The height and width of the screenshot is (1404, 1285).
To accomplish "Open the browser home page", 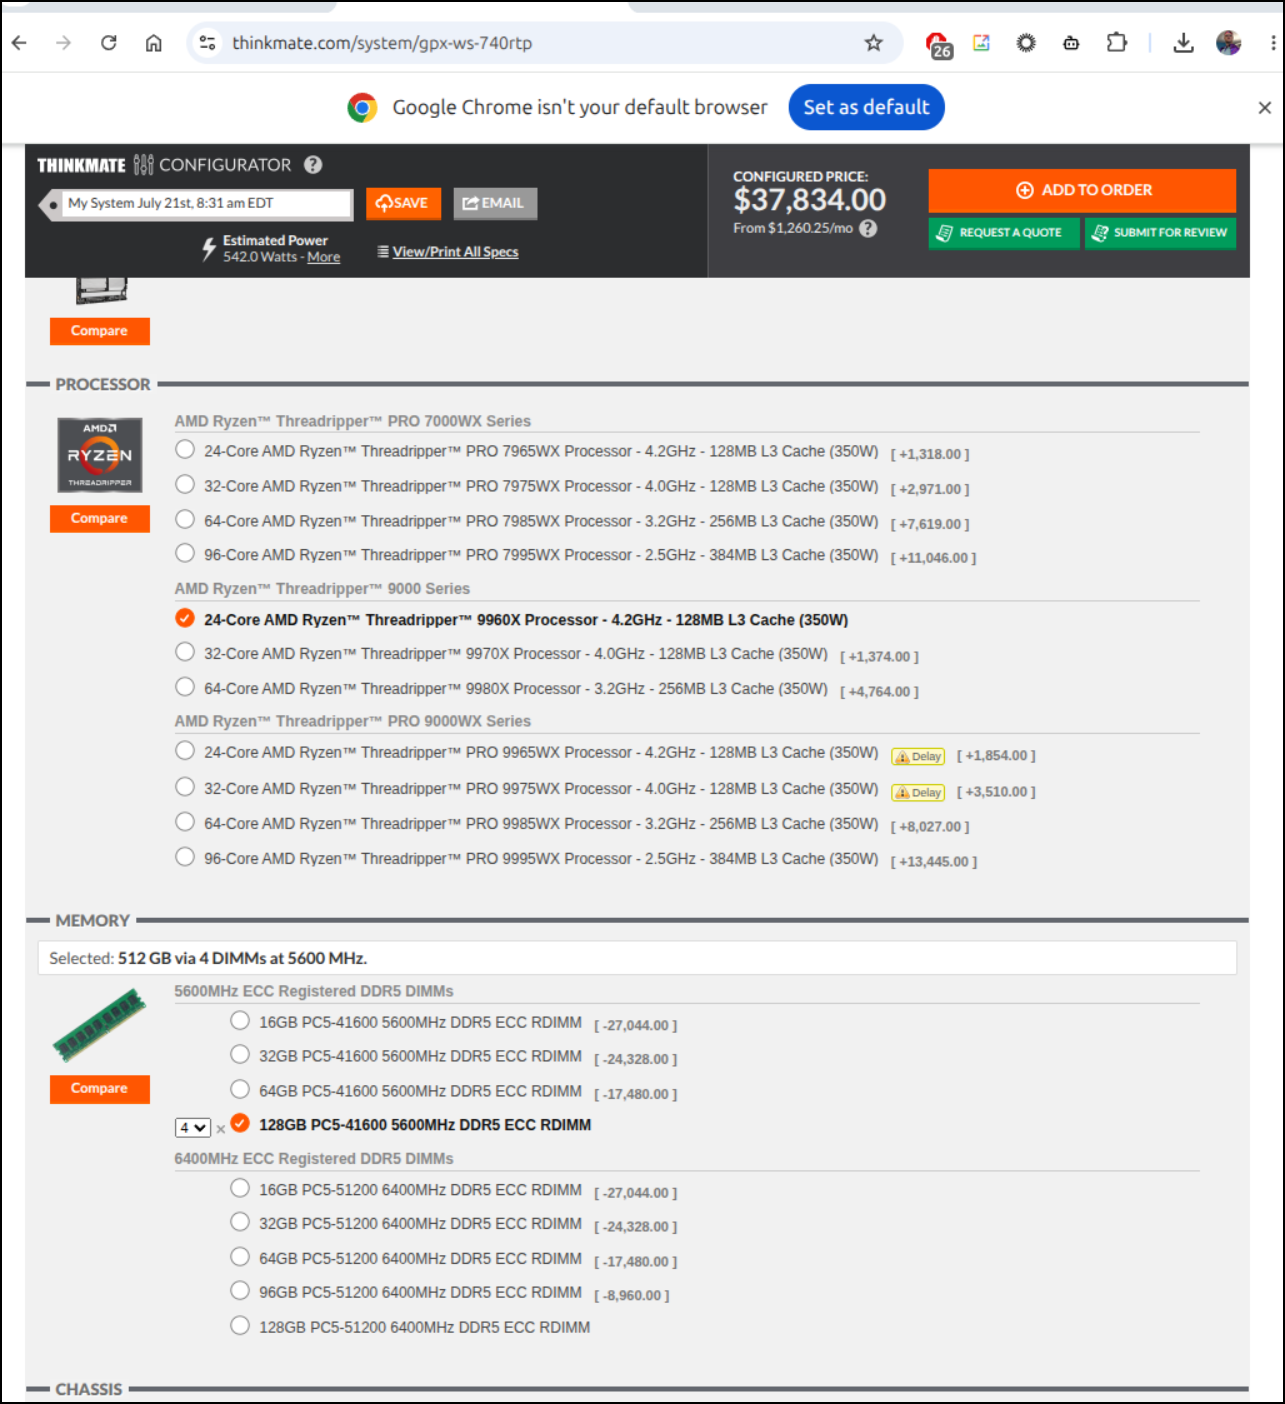I will click(154, 43).
